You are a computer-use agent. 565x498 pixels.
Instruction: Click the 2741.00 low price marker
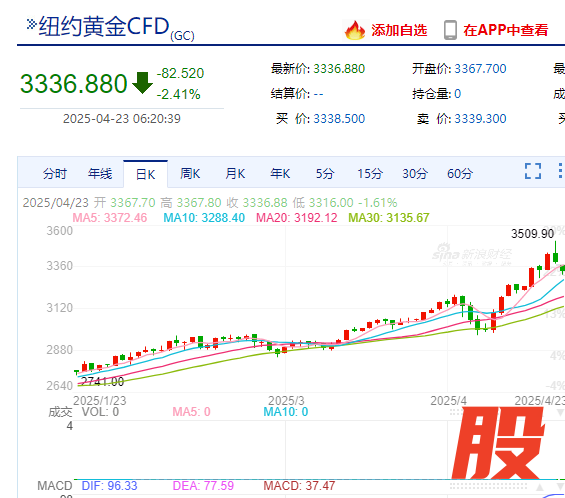102,382
